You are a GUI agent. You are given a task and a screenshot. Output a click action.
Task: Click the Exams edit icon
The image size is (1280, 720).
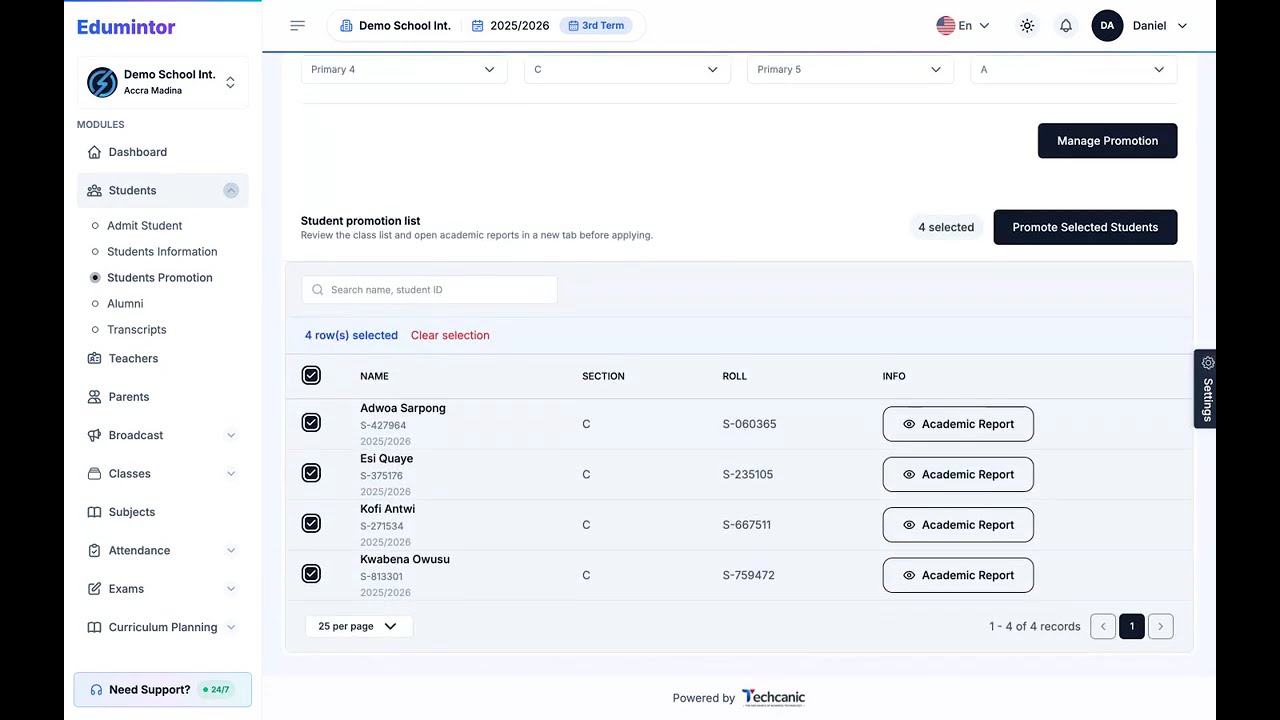coord(94,589)
